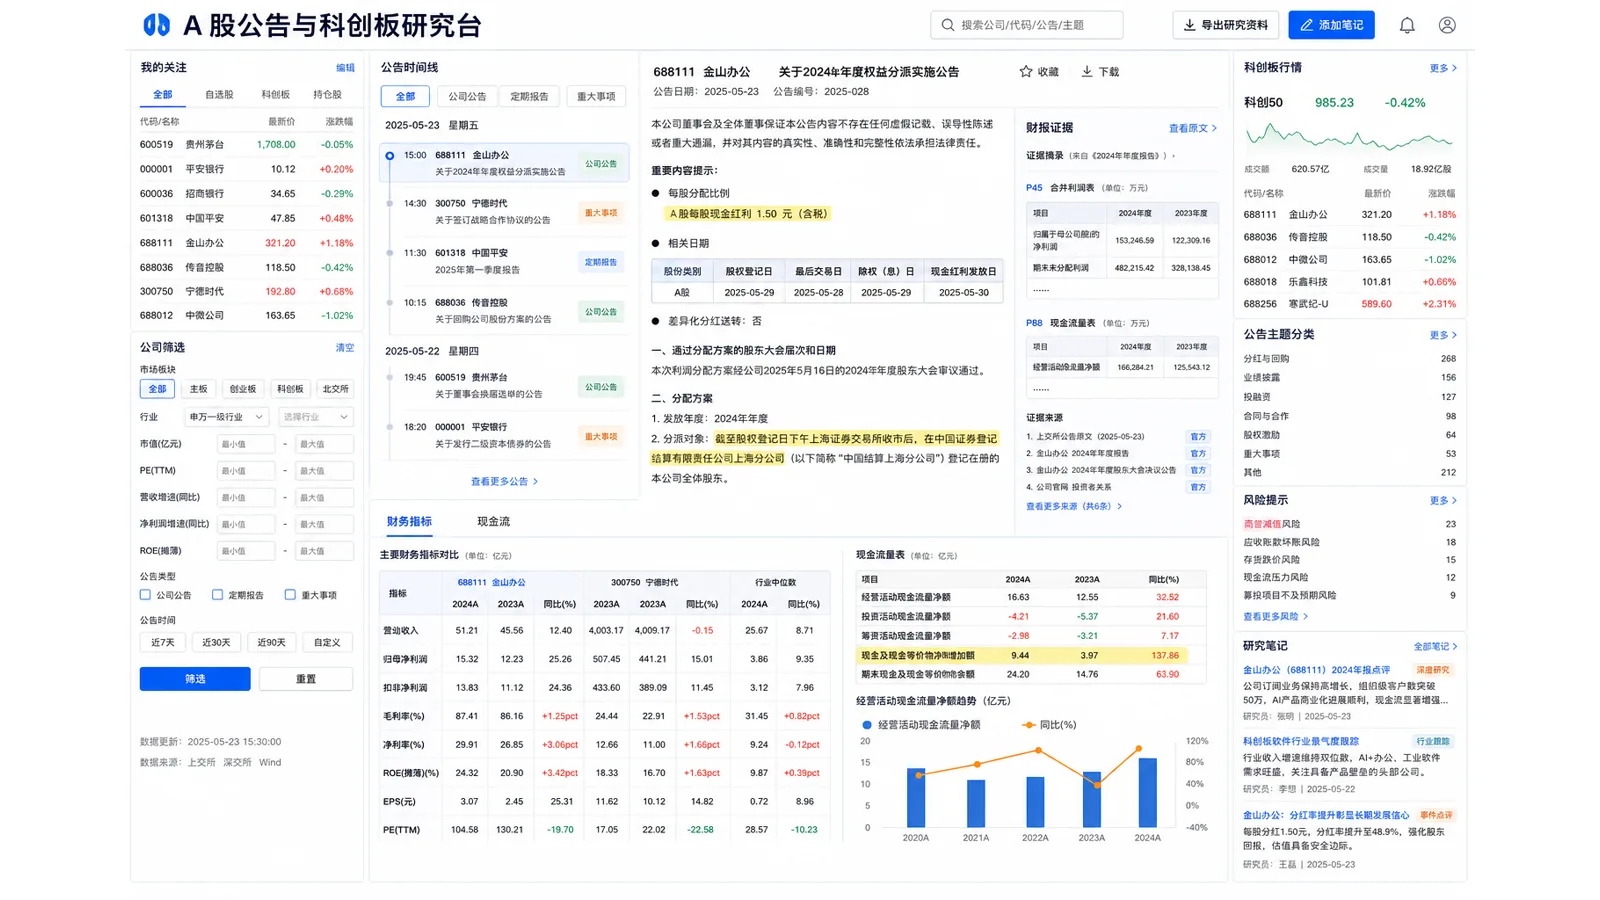Image resolution: width=1600 pixels, height=900 pixels.
Task: Click the 行业跟踪 tag on second note
Action: 1433,742
